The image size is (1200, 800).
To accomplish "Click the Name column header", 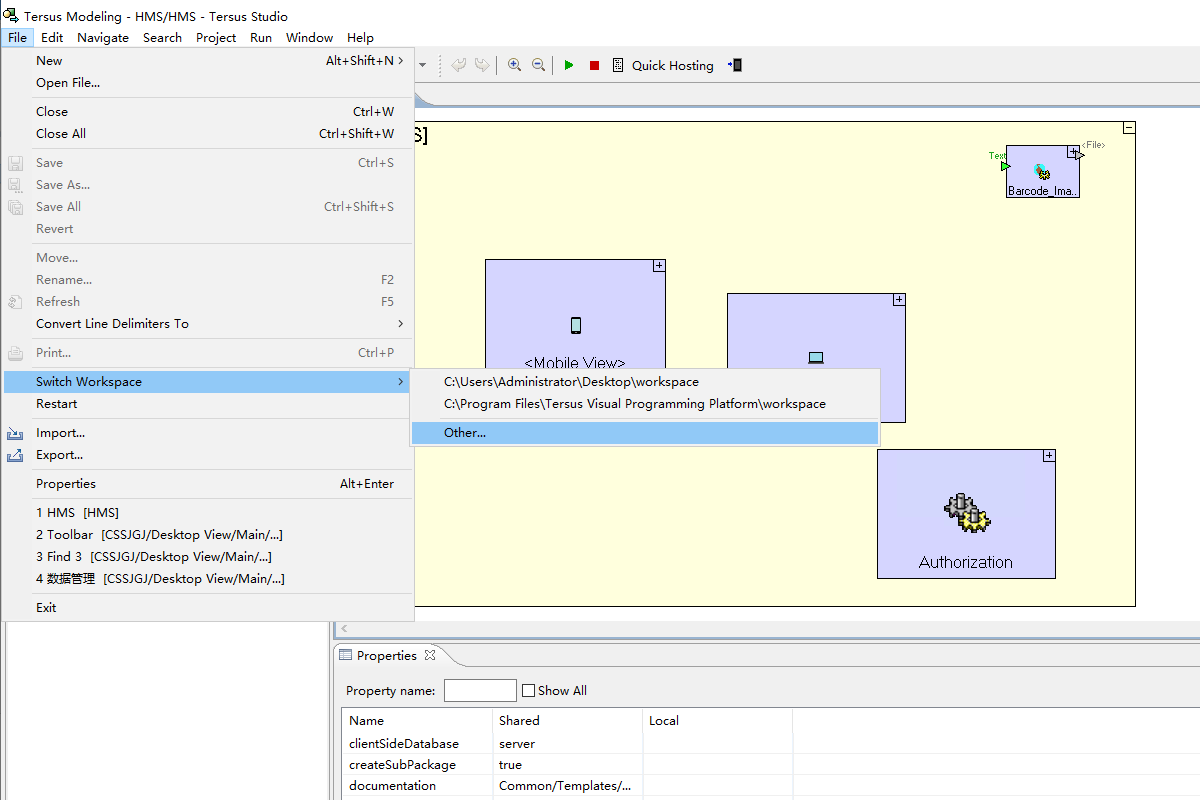I will pyautogui.click(x=417, y=720).
